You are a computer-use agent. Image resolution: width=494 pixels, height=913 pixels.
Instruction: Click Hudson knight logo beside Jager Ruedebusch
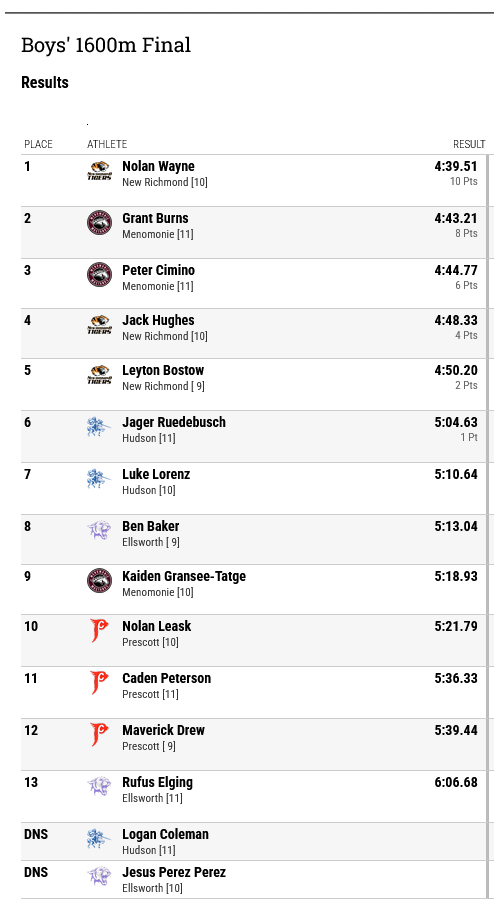pyautogui.click(x=99, y=427)
